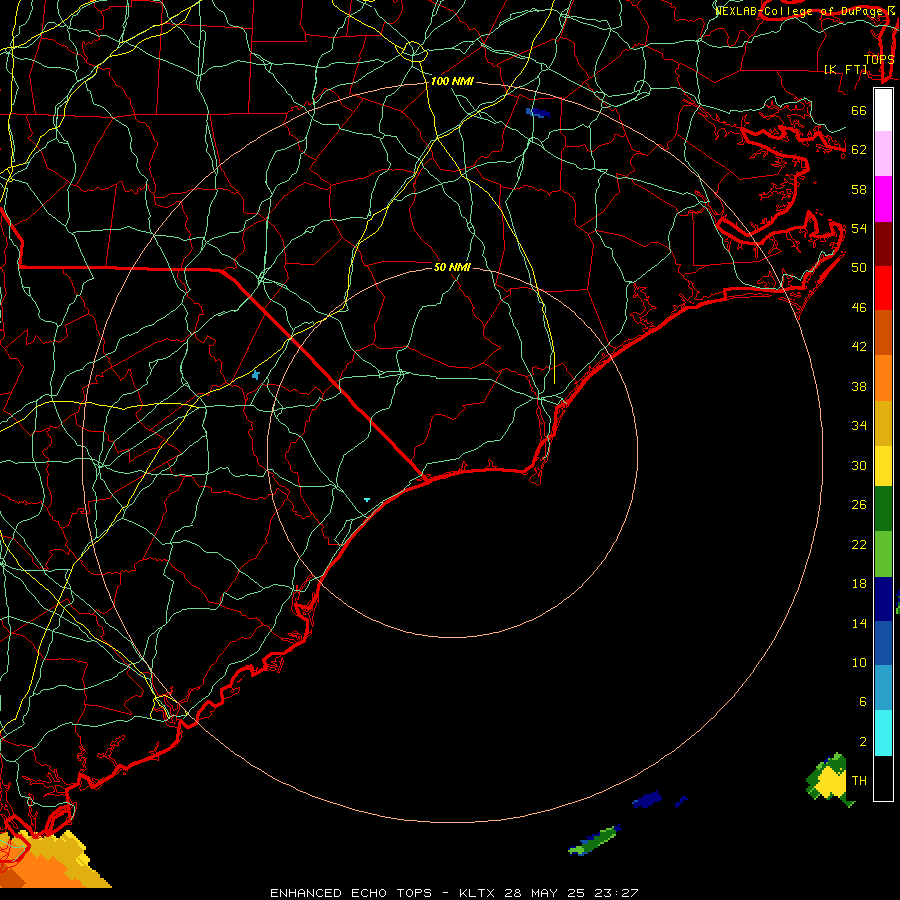Click the '38' legend value
Image resolution: width=900 pixels, height=900 pixels.
click(859, 386)
